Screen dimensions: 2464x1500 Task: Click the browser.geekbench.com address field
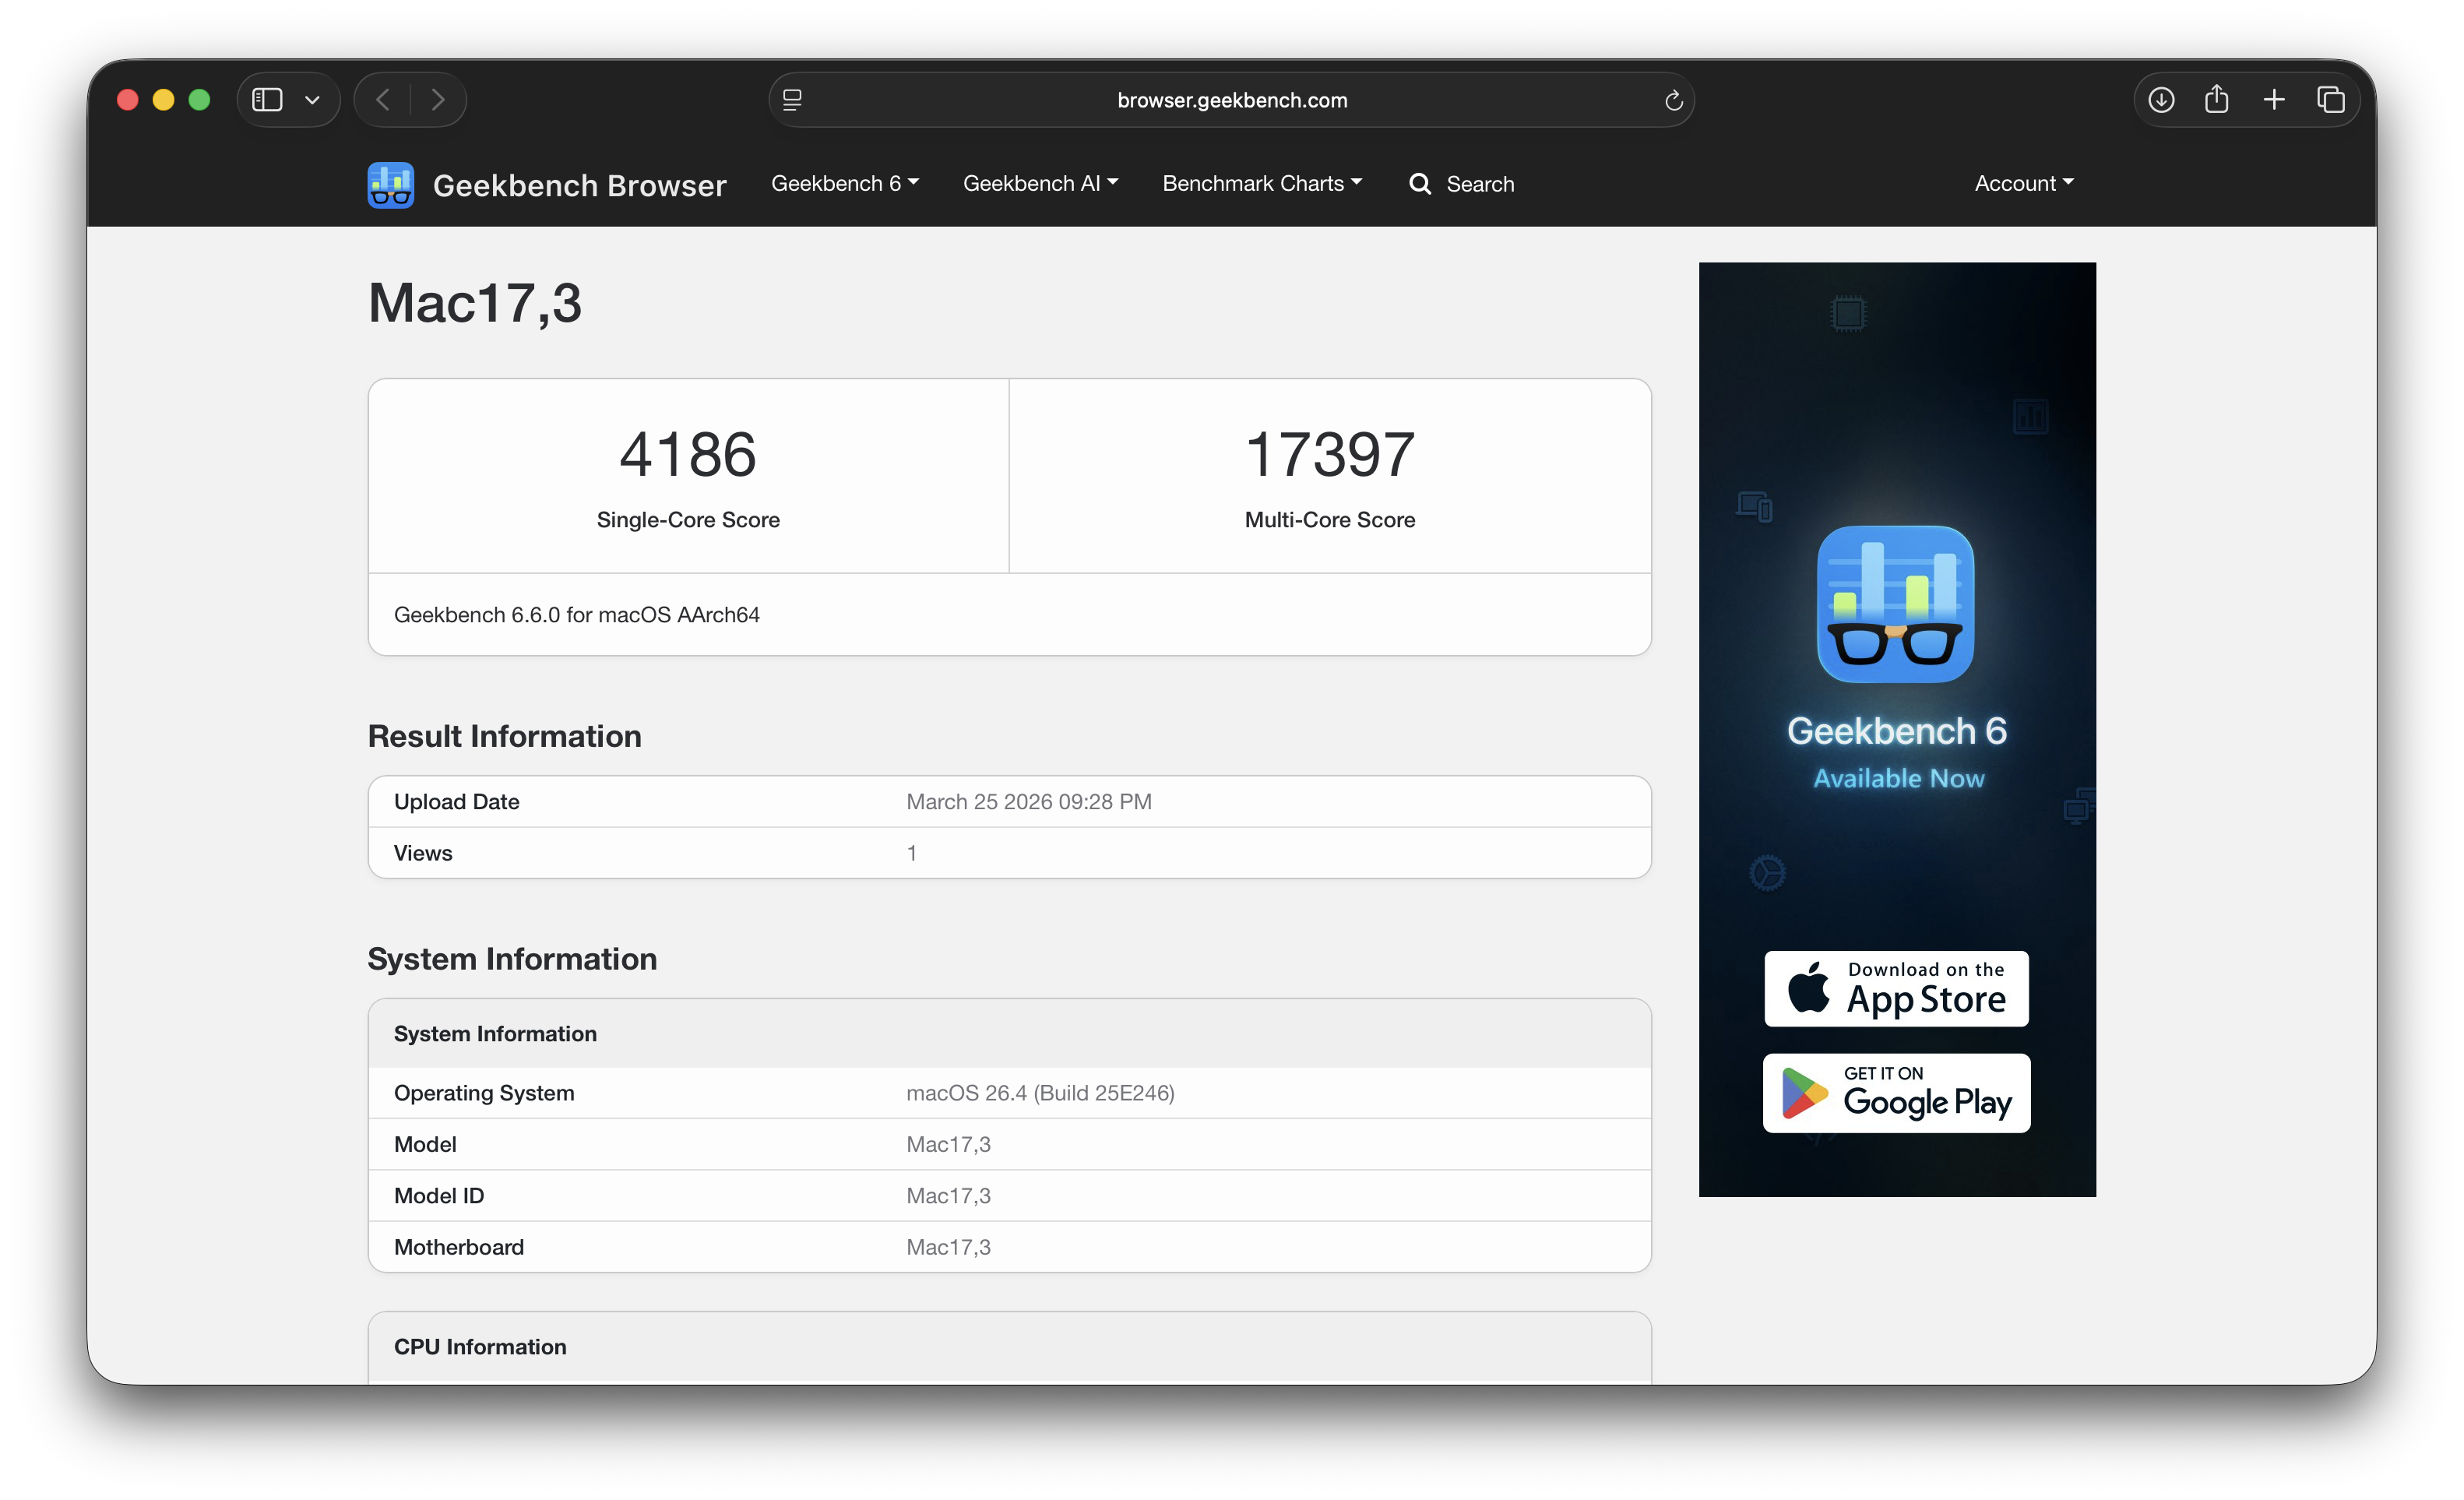tap(1231, 100)
